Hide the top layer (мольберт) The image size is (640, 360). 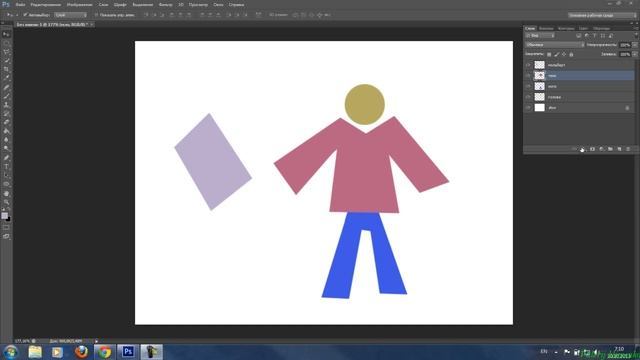click(x=528, y=65)
